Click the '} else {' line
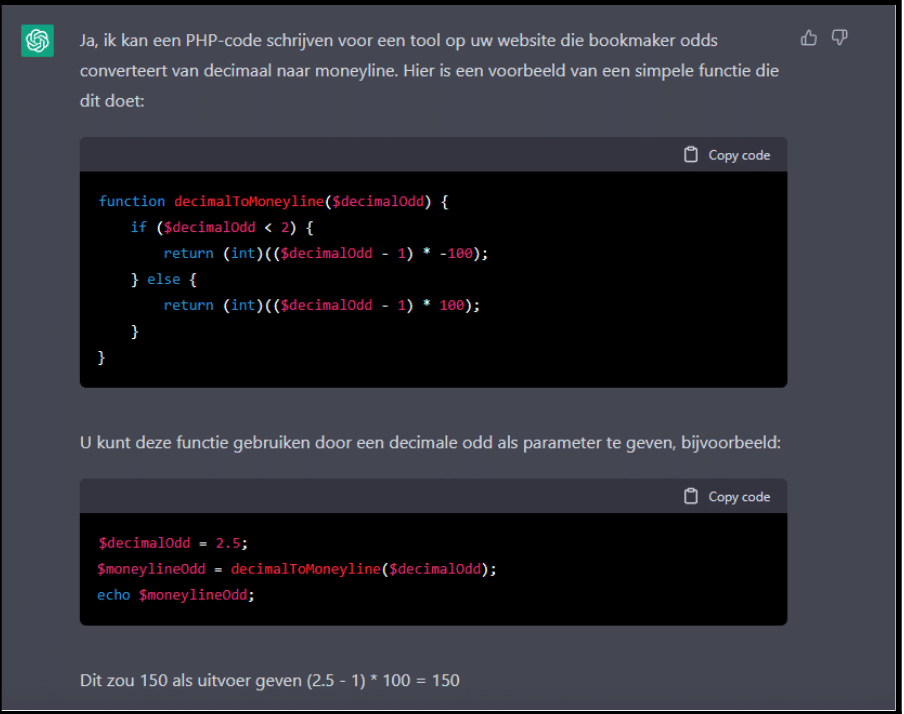 [164, 279]
